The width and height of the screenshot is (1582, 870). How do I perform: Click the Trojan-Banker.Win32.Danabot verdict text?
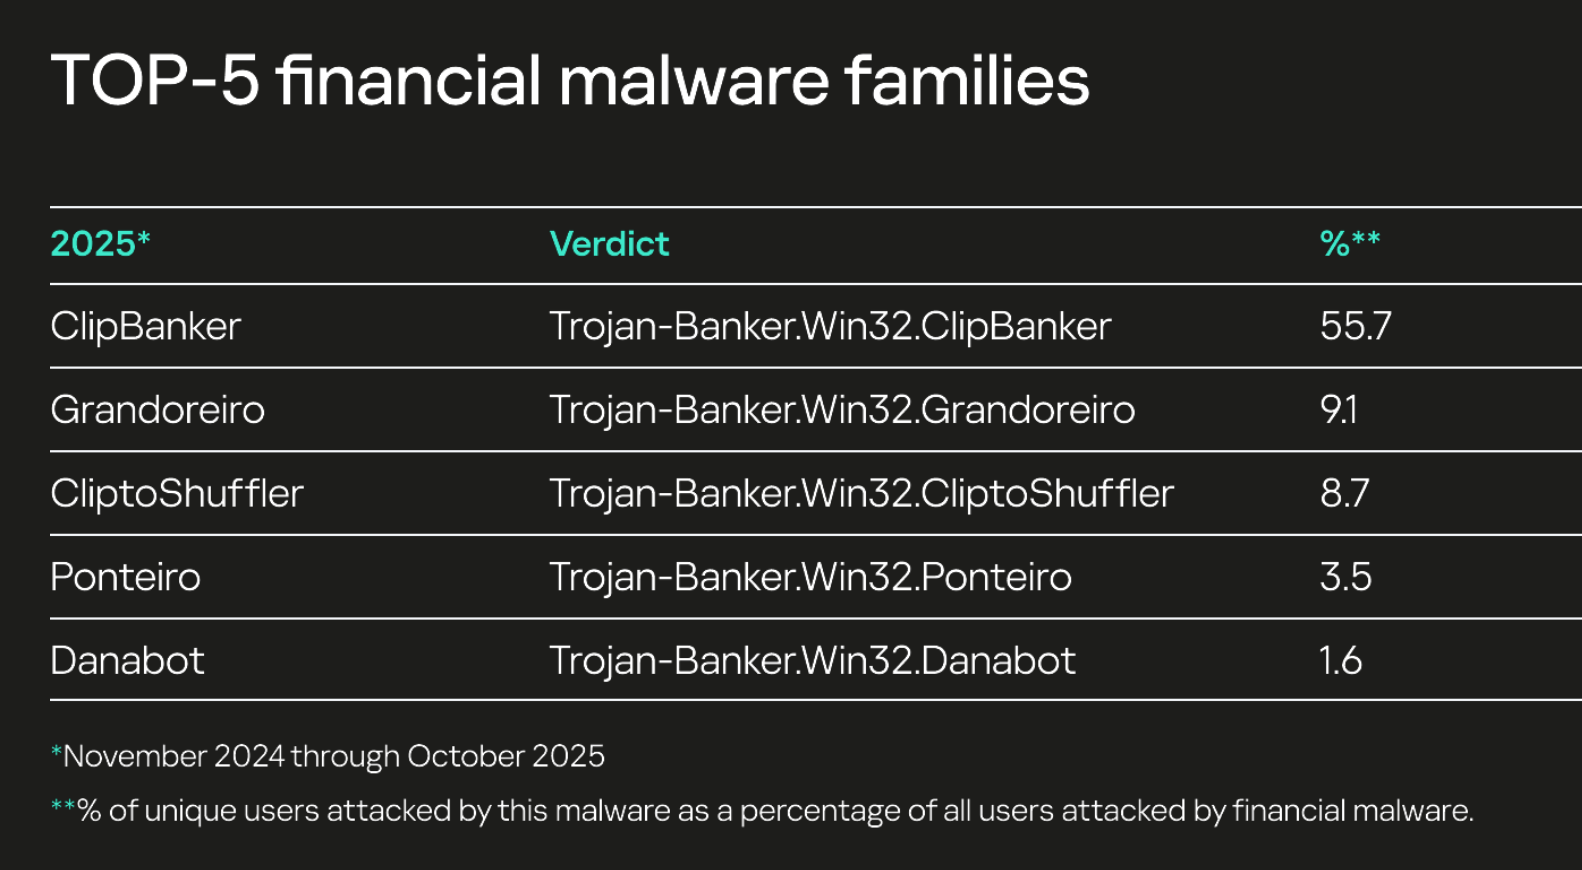point(812,661)
